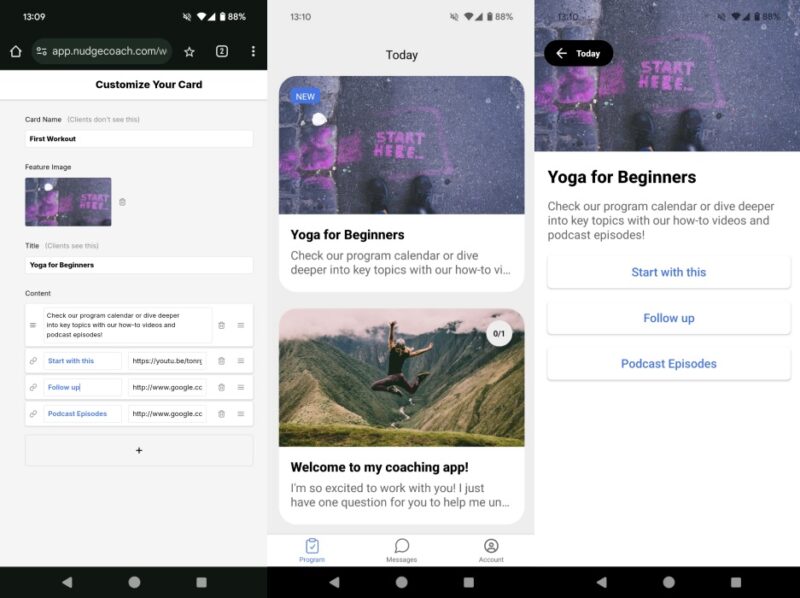800x598 pixels.
Task: Tap the feature image thumbnail
Action: point(68,202)
